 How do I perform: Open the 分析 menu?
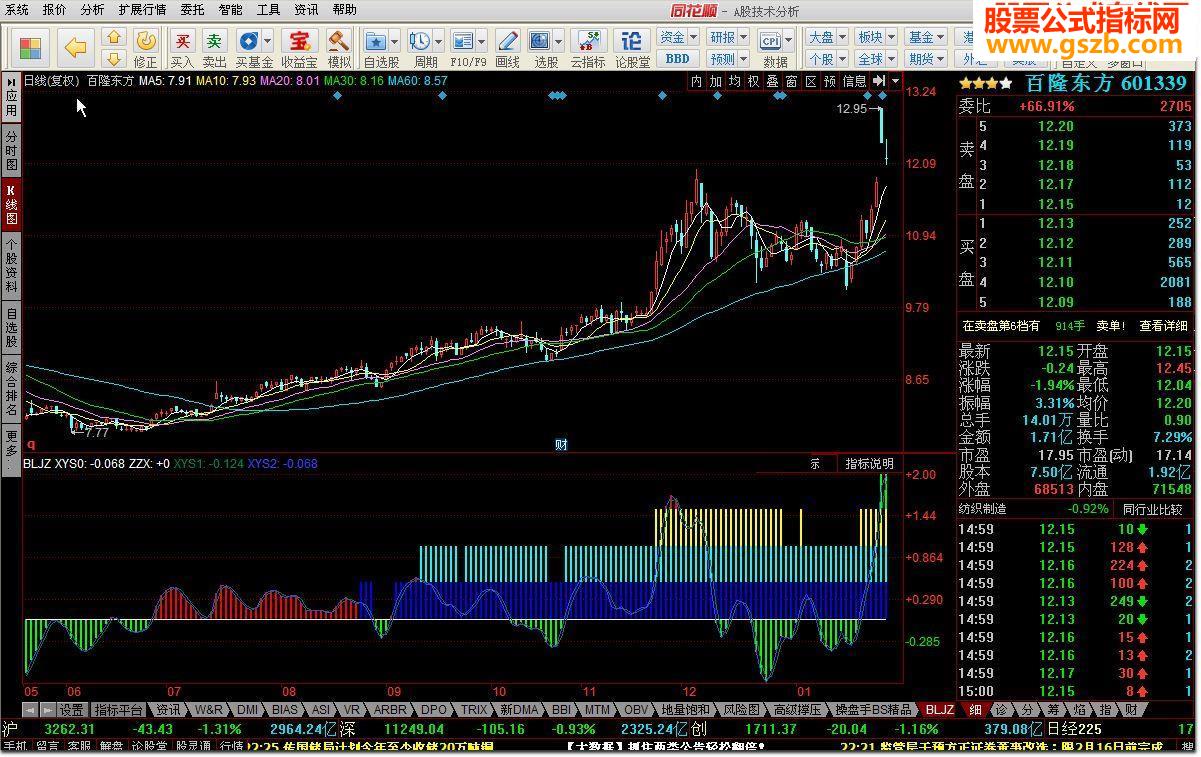(91, 9)
